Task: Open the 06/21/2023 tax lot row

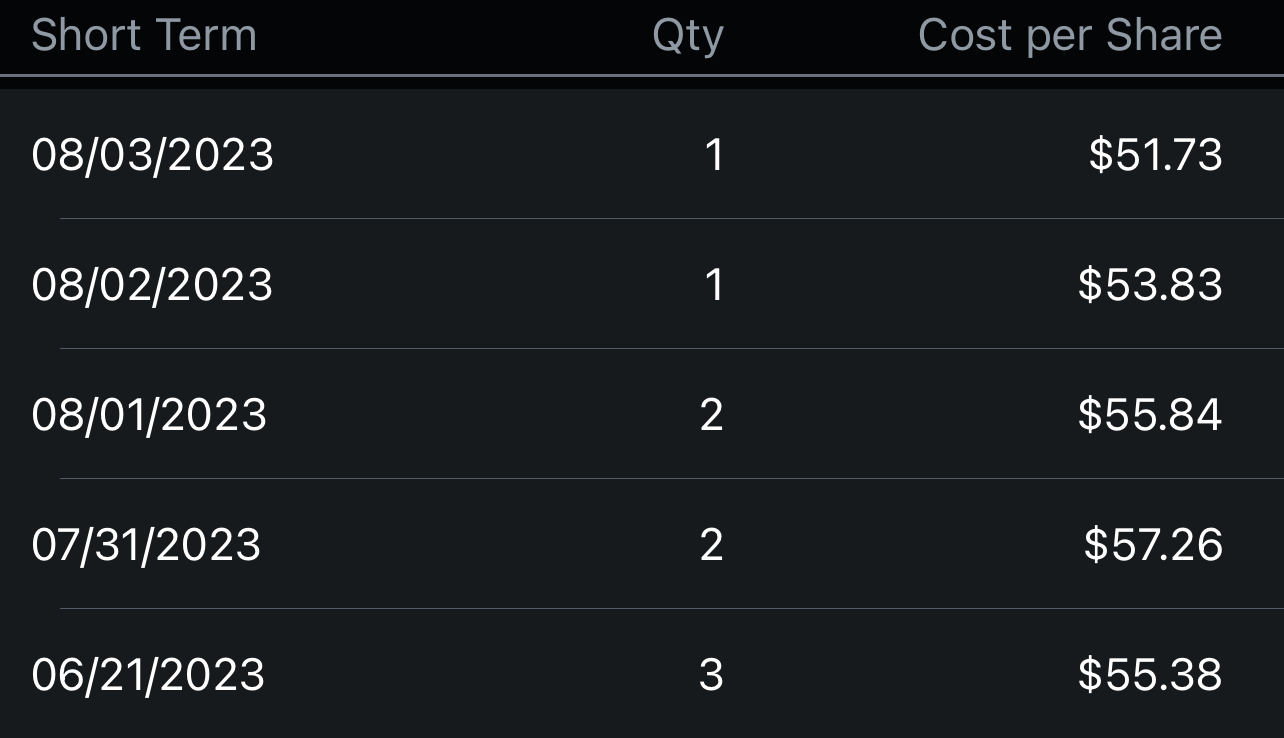Action: click(x=642, y=674)
